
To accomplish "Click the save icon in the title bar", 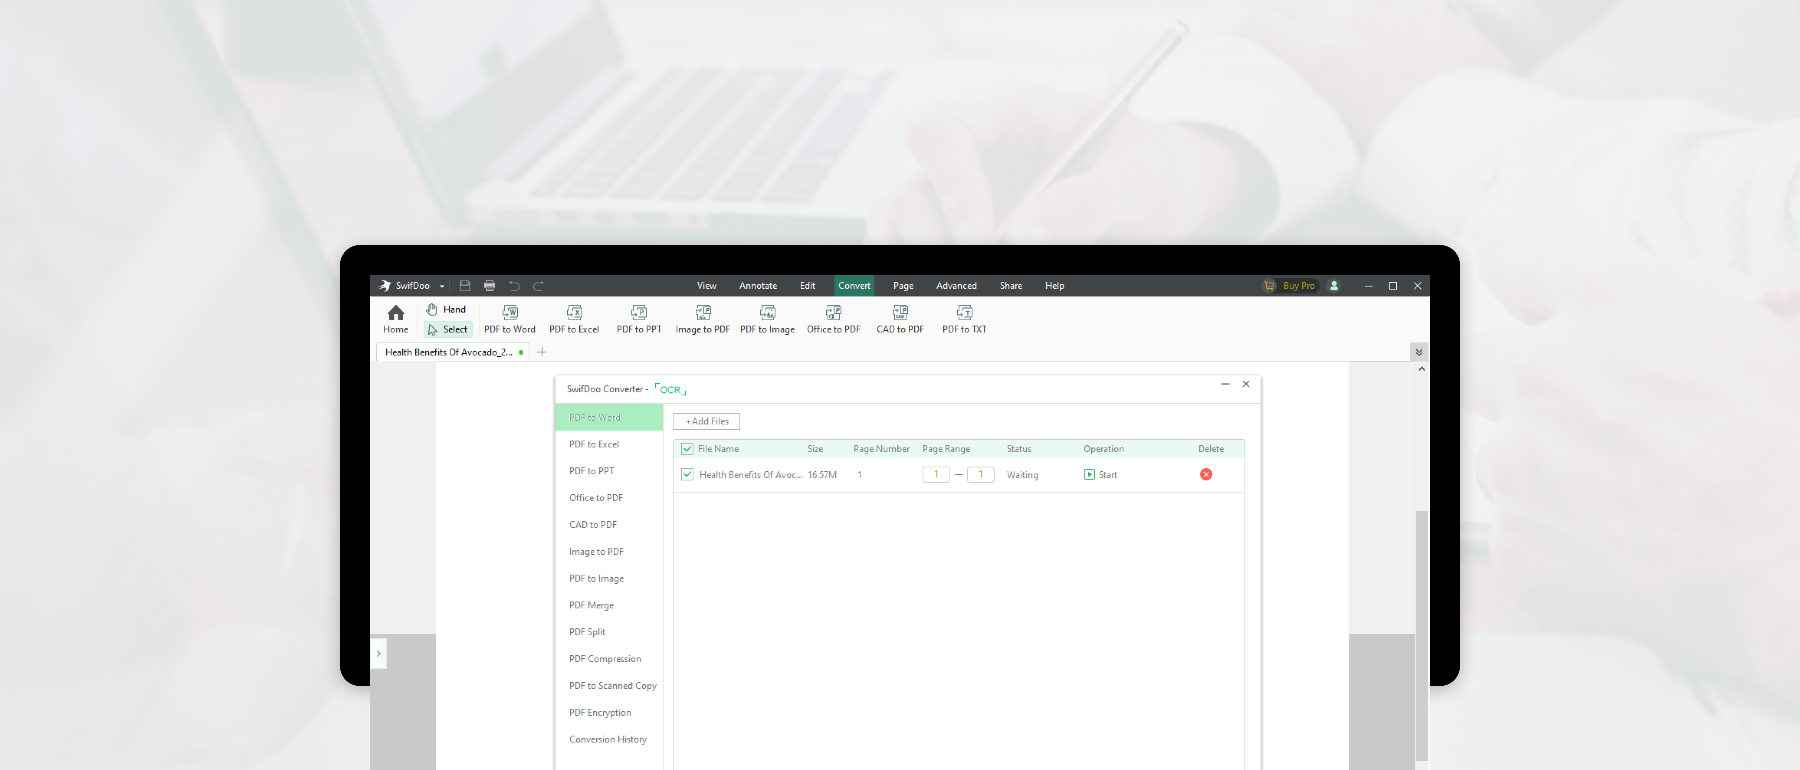I will coord(465,286).
